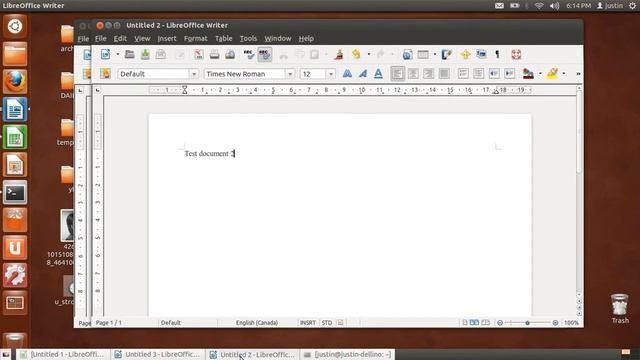This screenshot has height=360, width=640.
Task: Open the paragraph style Default dropdown
Action: coord(194,74)
